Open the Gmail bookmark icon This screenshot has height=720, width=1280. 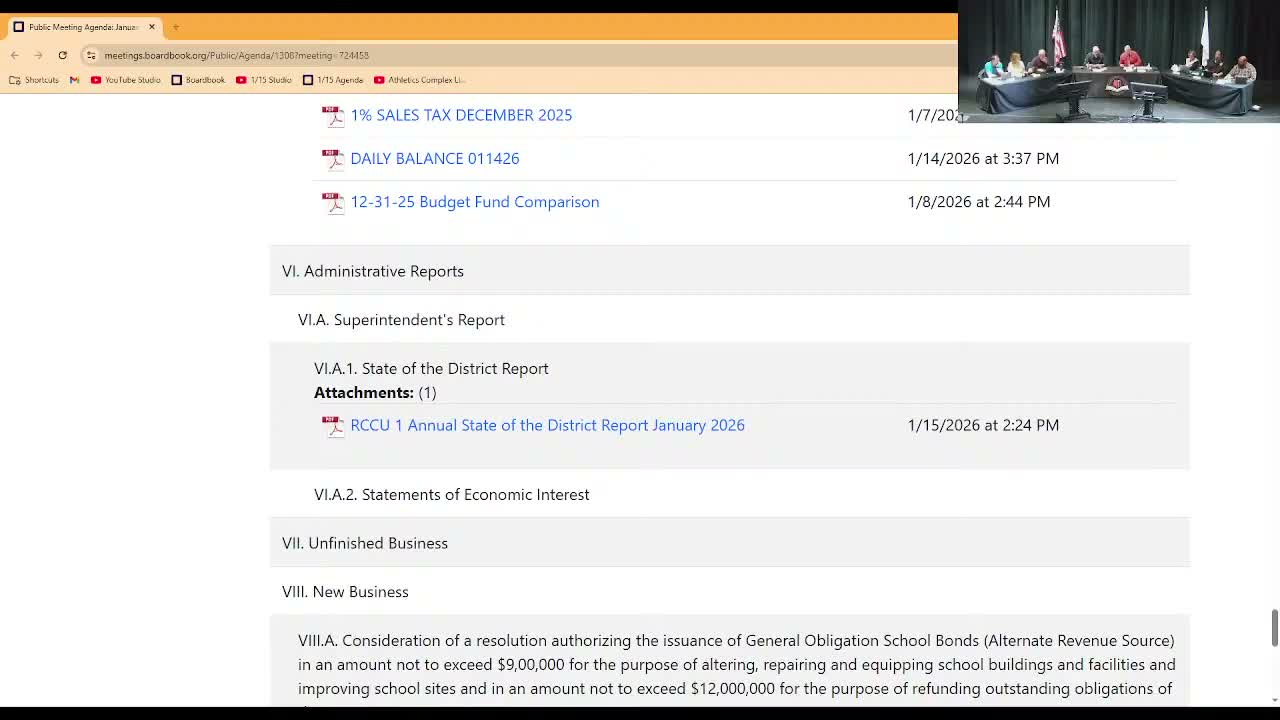coord(74,80)
